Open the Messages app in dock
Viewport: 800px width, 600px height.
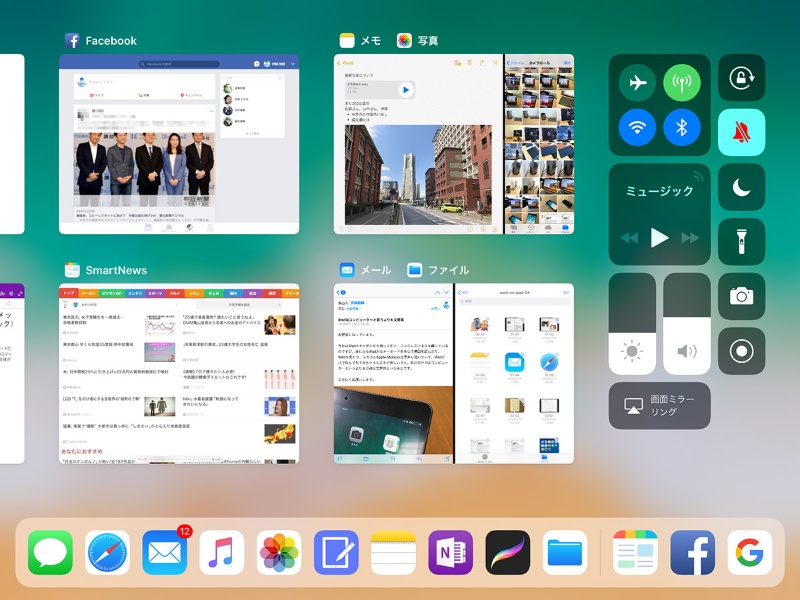pos(50,552)
